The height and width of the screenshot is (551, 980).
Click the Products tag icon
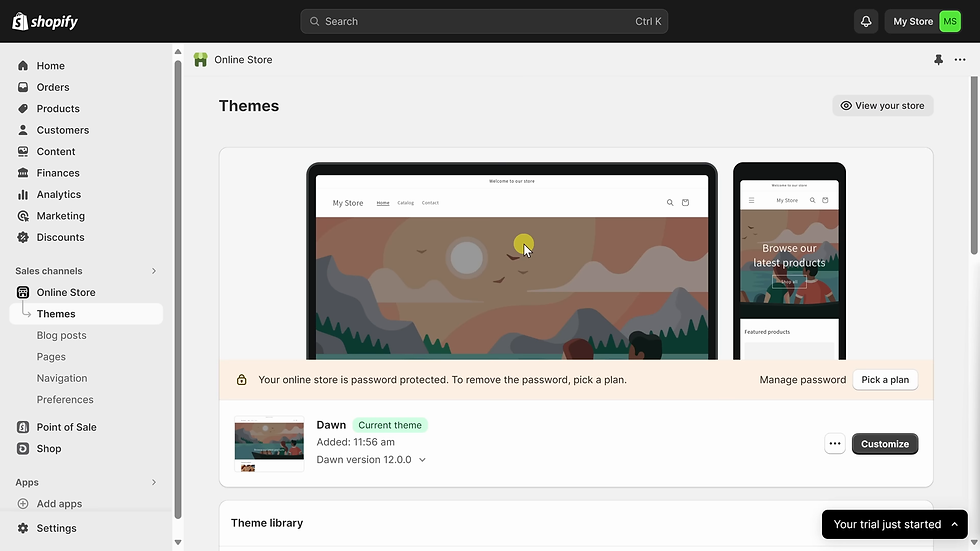23,108
